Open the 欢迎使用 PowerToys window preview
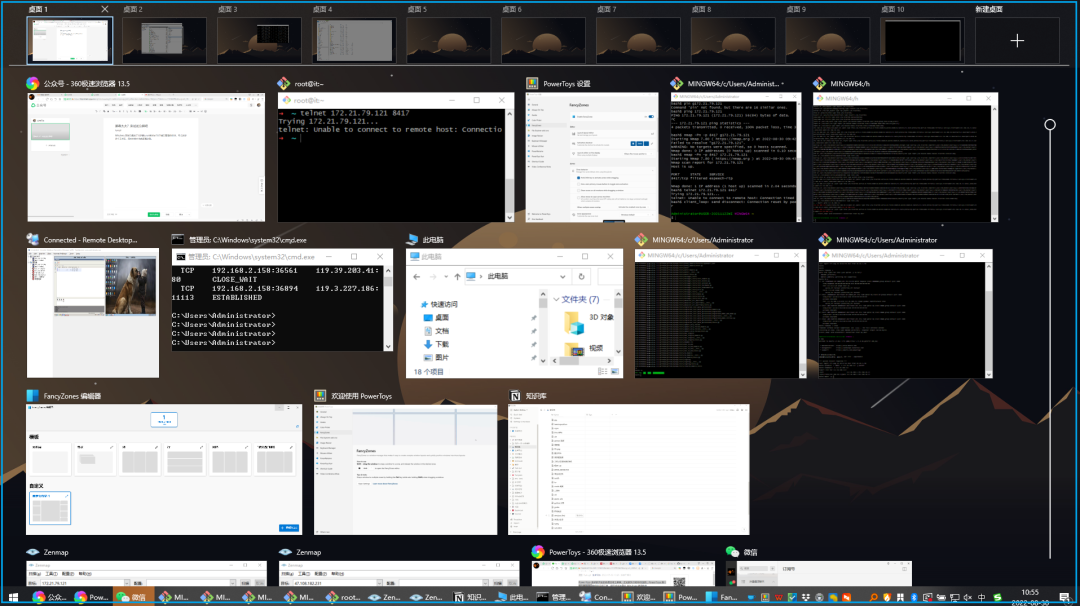 pos(405,469)
